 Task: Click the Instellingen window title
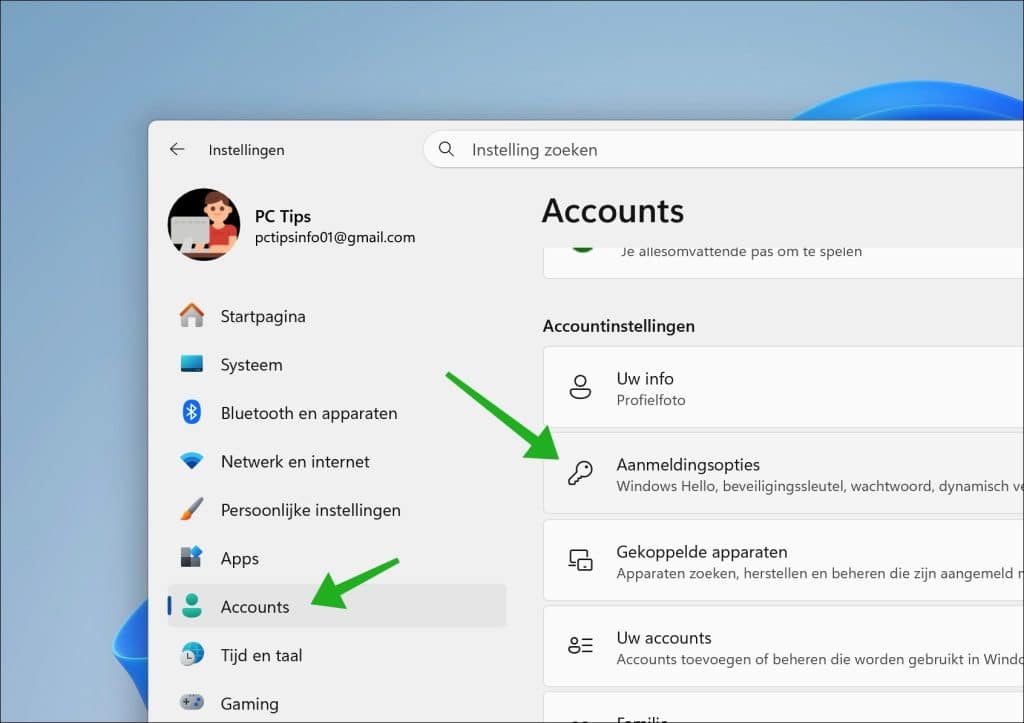click(x=246, y=150)
